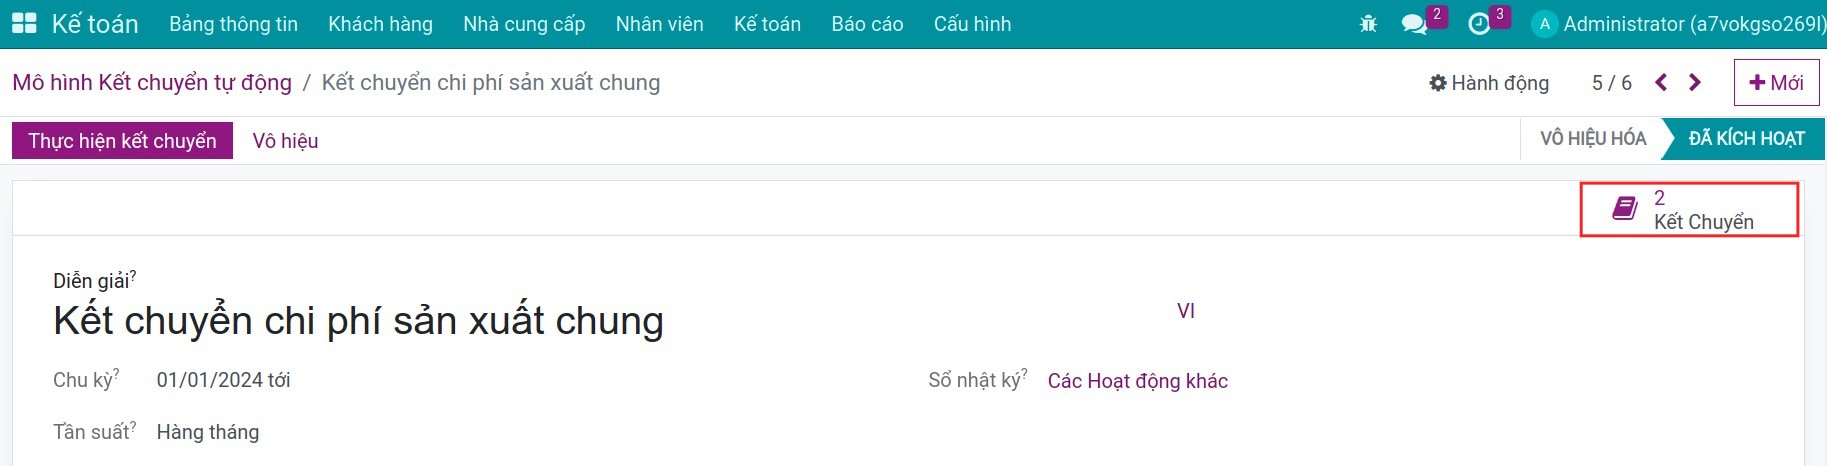Open the apps grid home icon

[24, 23]
